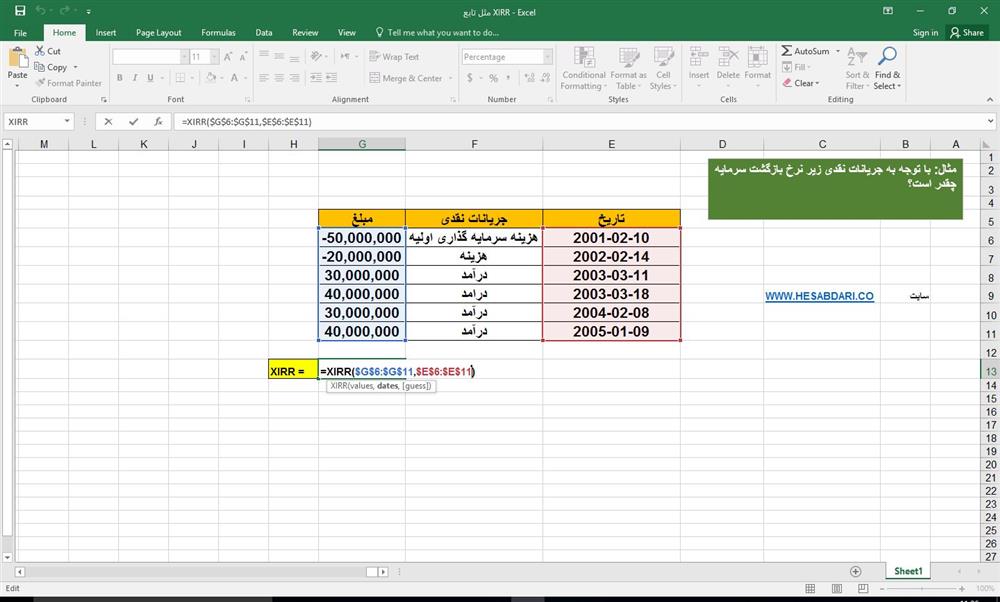Click the Cut scissors icon
The width and height of the screenshot is (1000, 602).
pos(41,51)
